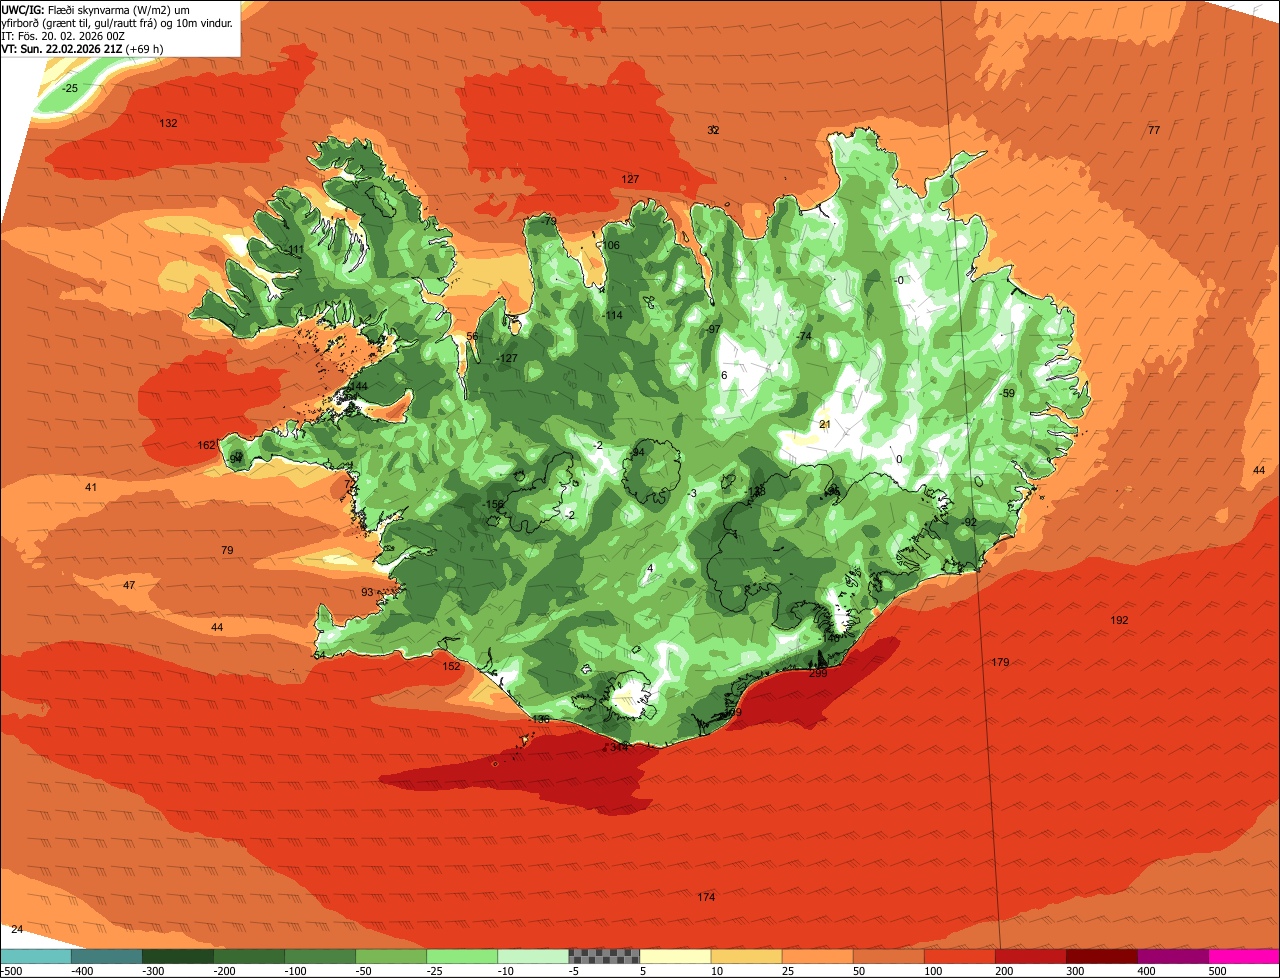Click the '192' value in the southeast ocean
The width and height of the screenshot is (1280, 978).
[x=1119, y=620]
